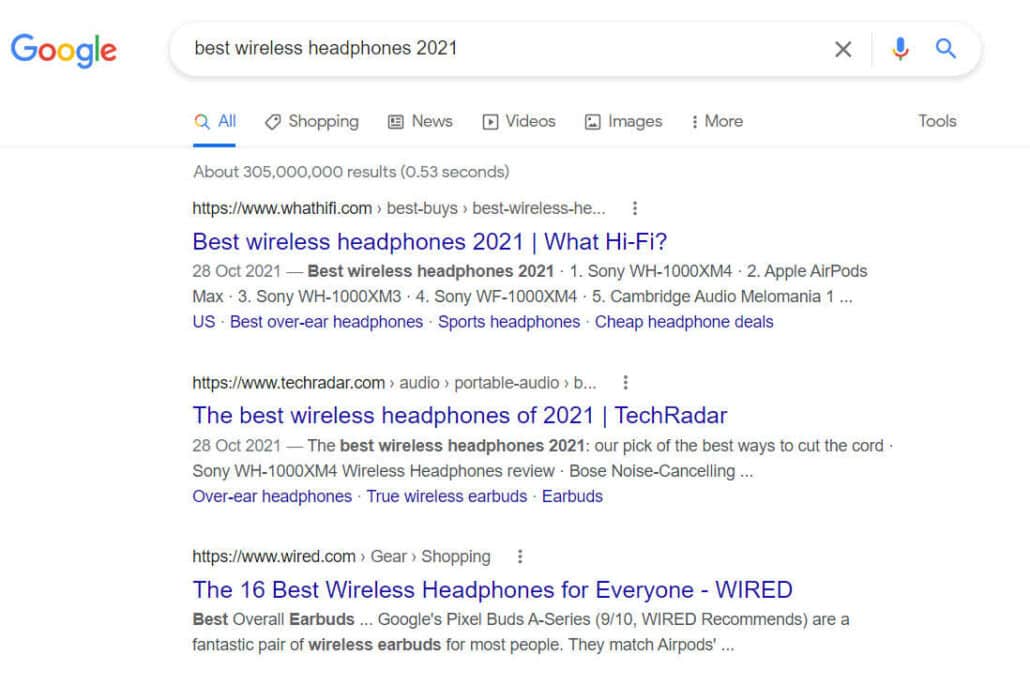1030x686 pixels.
Task: Clear the search box with X icon
Action: coord(843,49)
